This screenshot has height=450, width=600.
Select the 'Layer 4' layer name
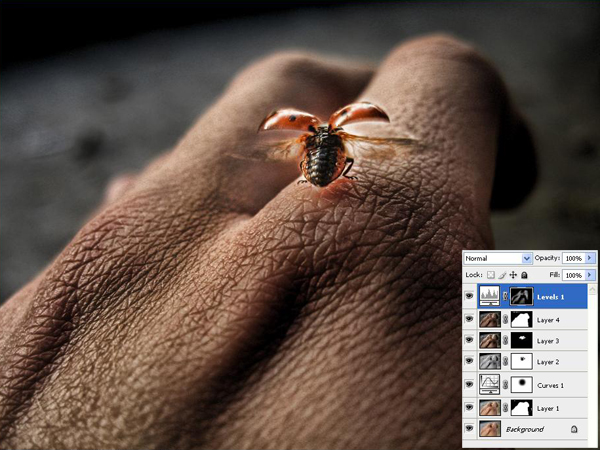pos(548,320)
